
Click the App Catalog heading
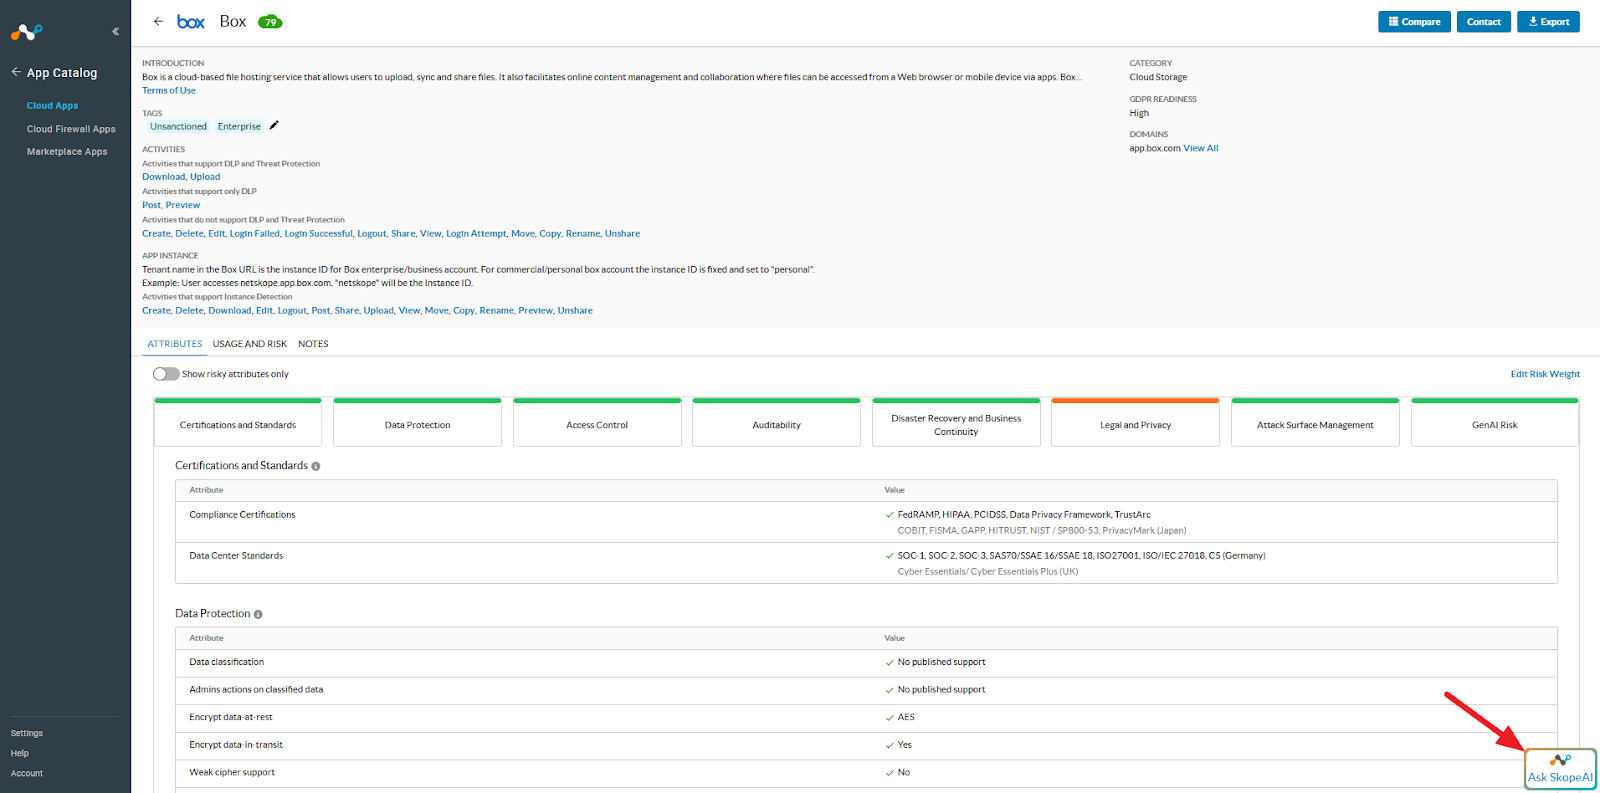pyautogui.click(x=62, y=73)
